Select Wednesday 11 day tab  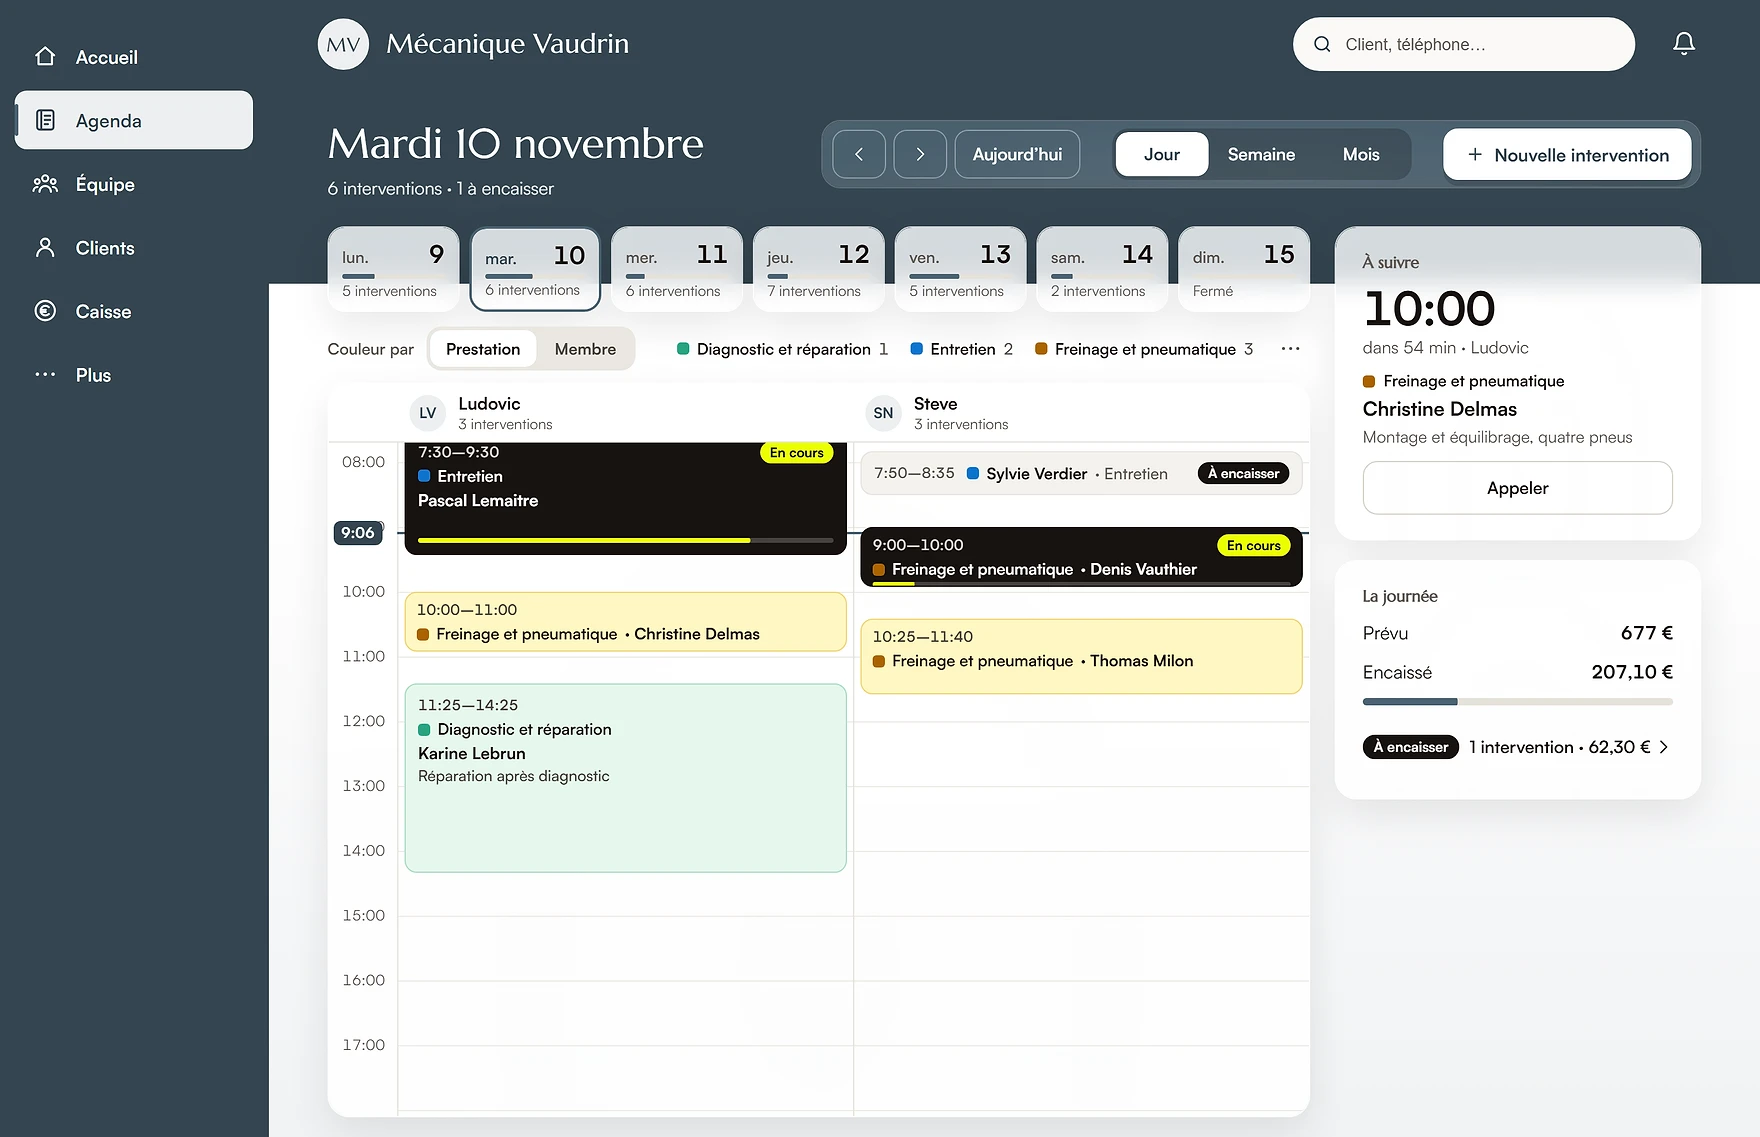(677, 269)
